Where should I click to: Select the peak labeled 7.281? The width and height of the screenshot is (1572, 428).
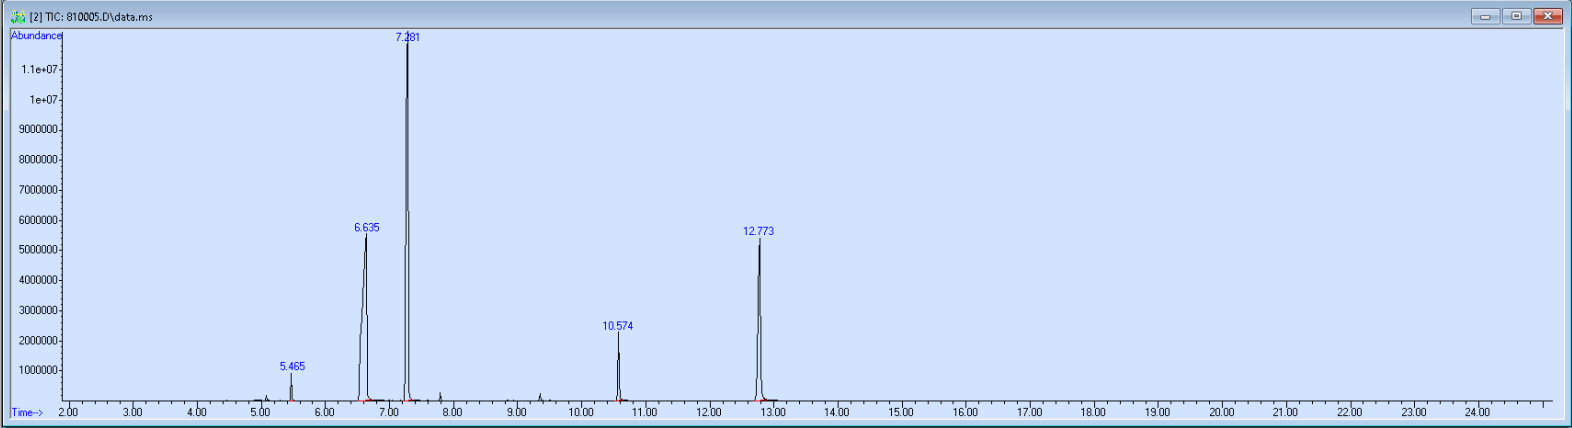pyautogui.click(x=407, y=37)
